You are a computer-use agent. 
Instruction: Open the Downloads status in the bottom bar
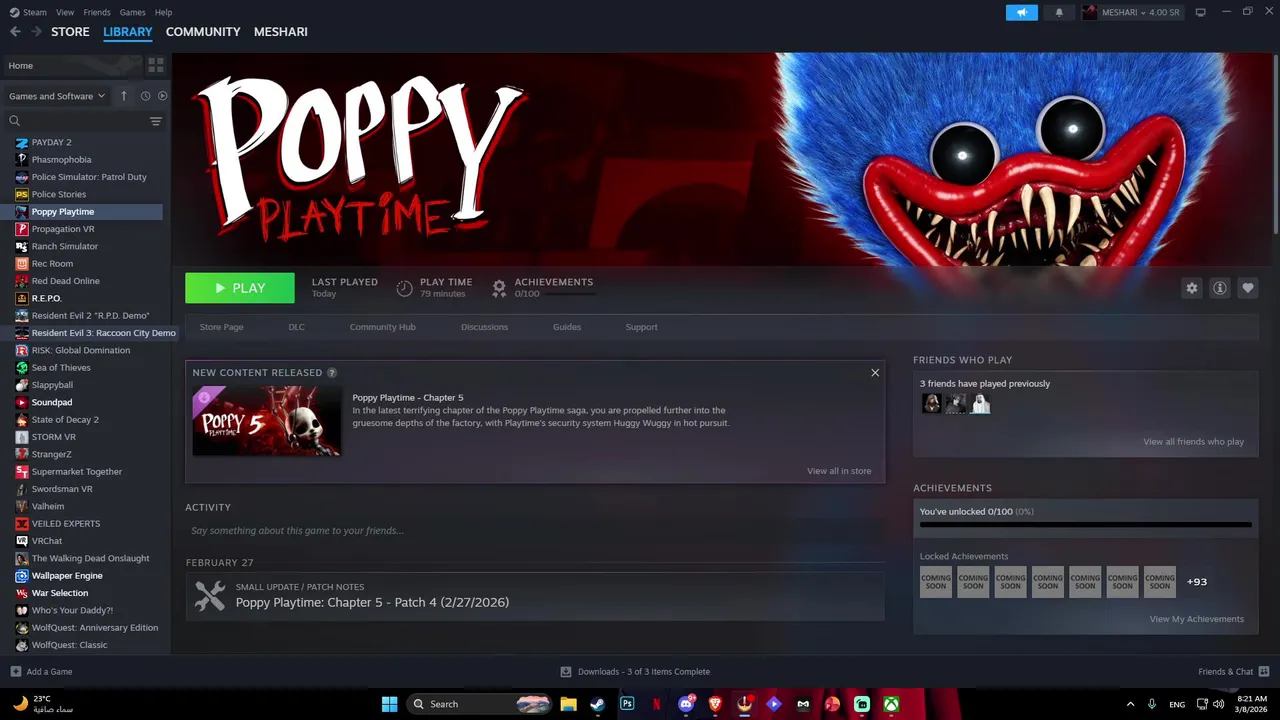click(x=635, y=672)
